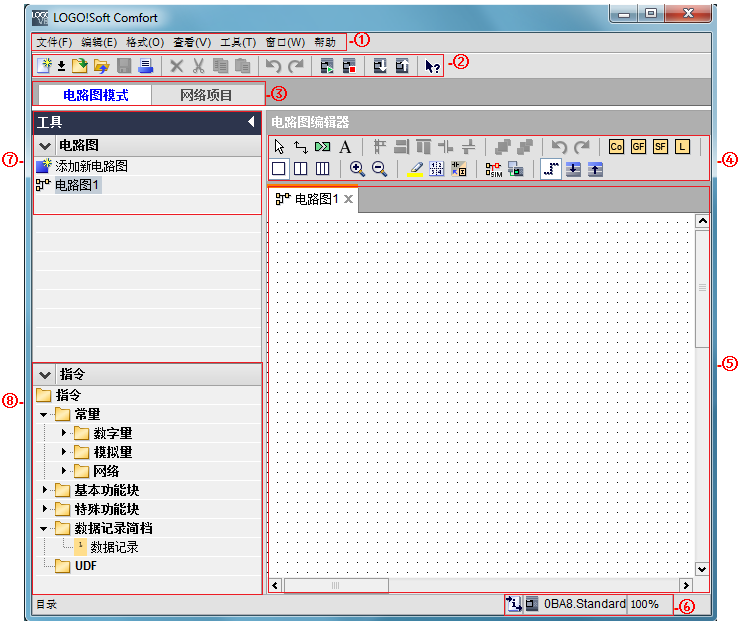Switch to 电路图模式 tab
The height and width of the screenshot is (626, 740).
coord(95,95)
